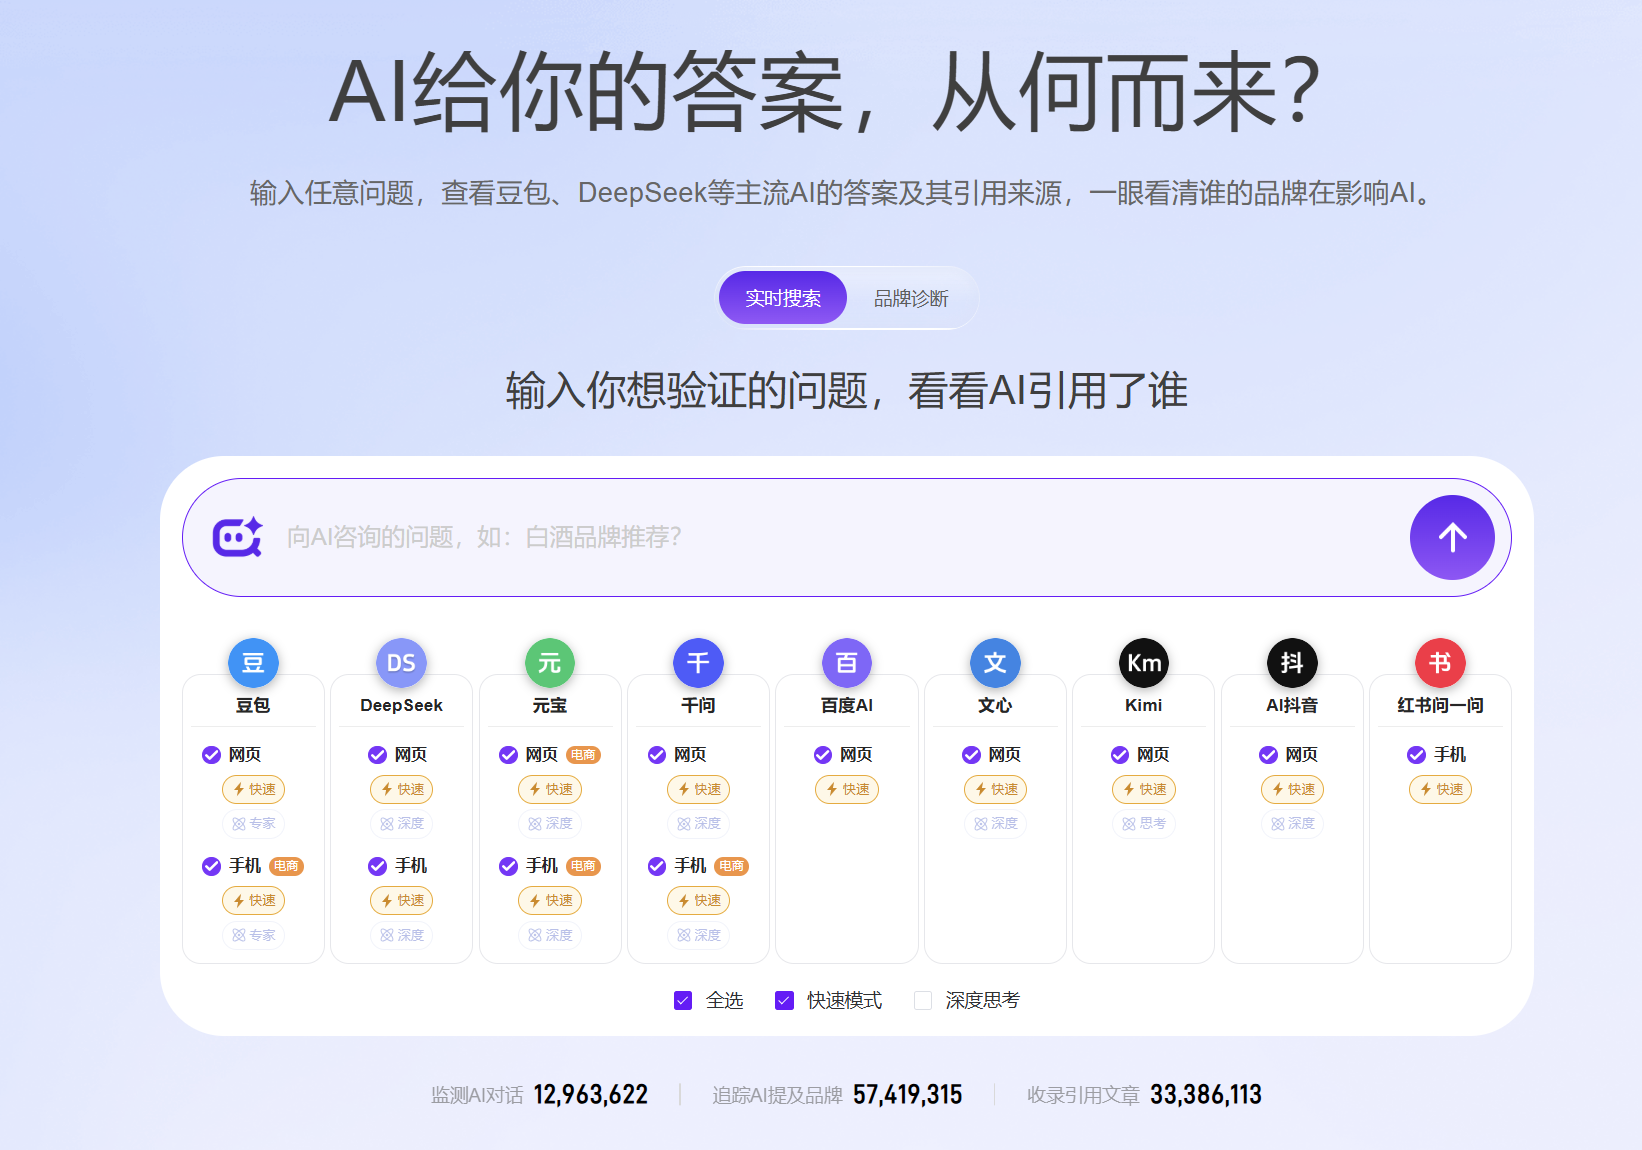
Task: Toggle the 全选 checkbox
Action: pos(683,1000)
